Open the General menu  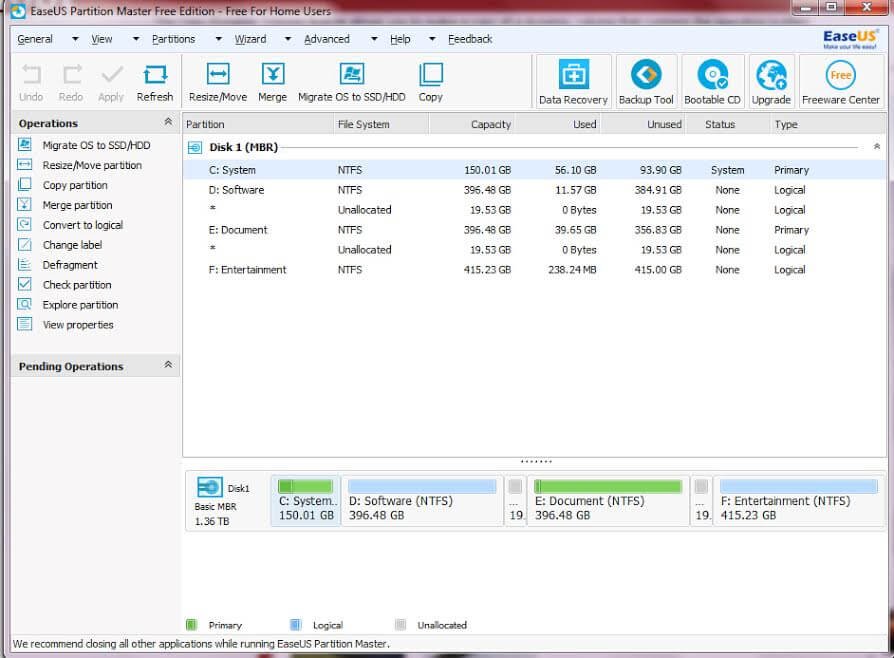[35, 39]
